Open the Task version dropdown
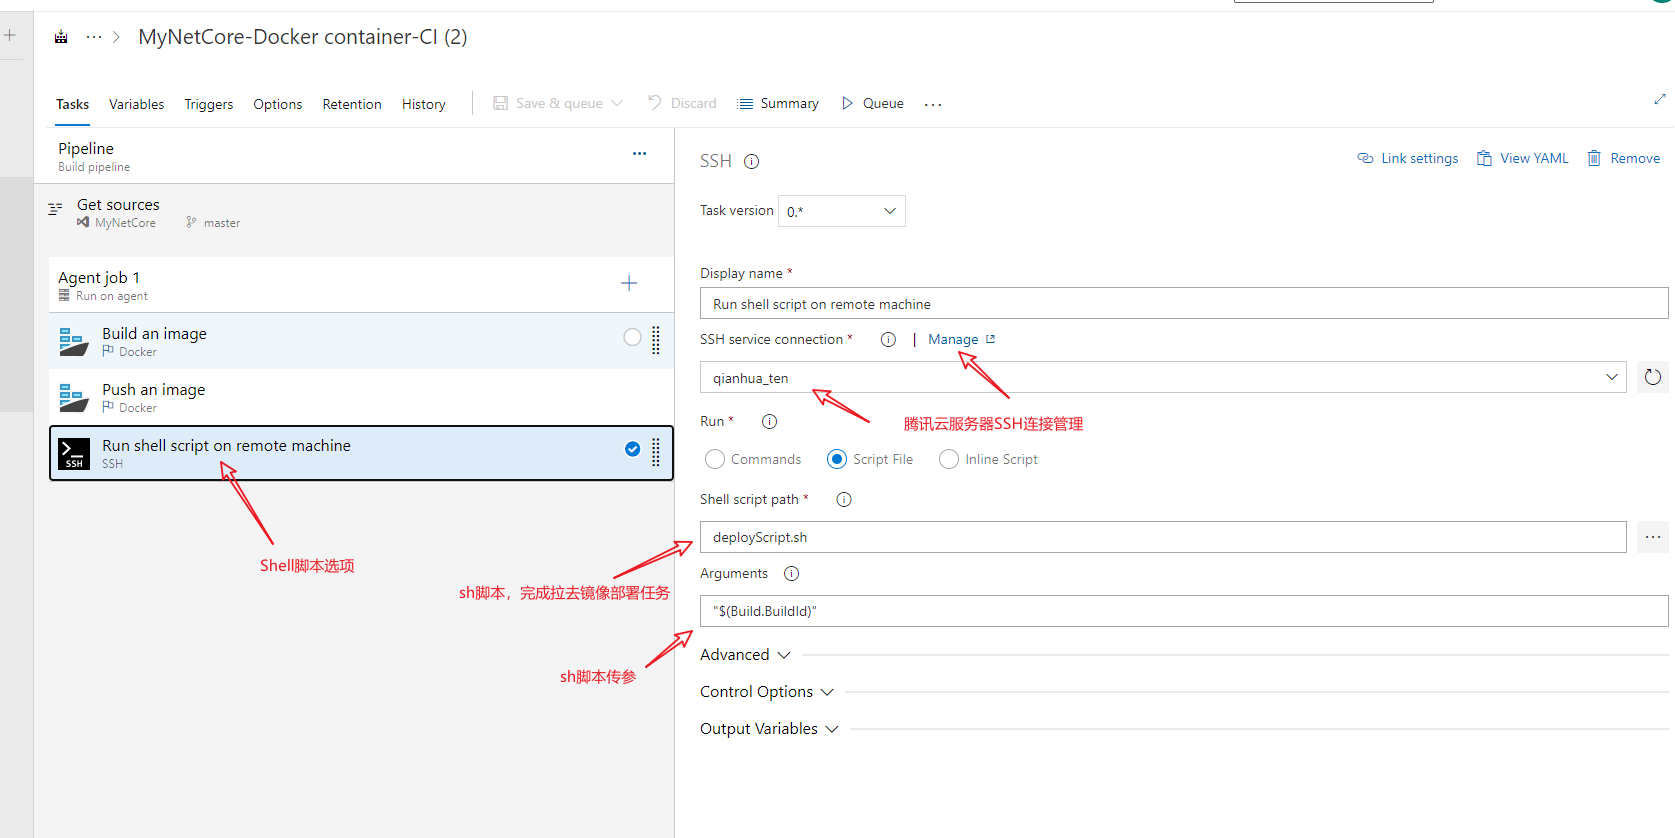The width and height of the screenshot is (1675, 838). click(x=841, y=211)
